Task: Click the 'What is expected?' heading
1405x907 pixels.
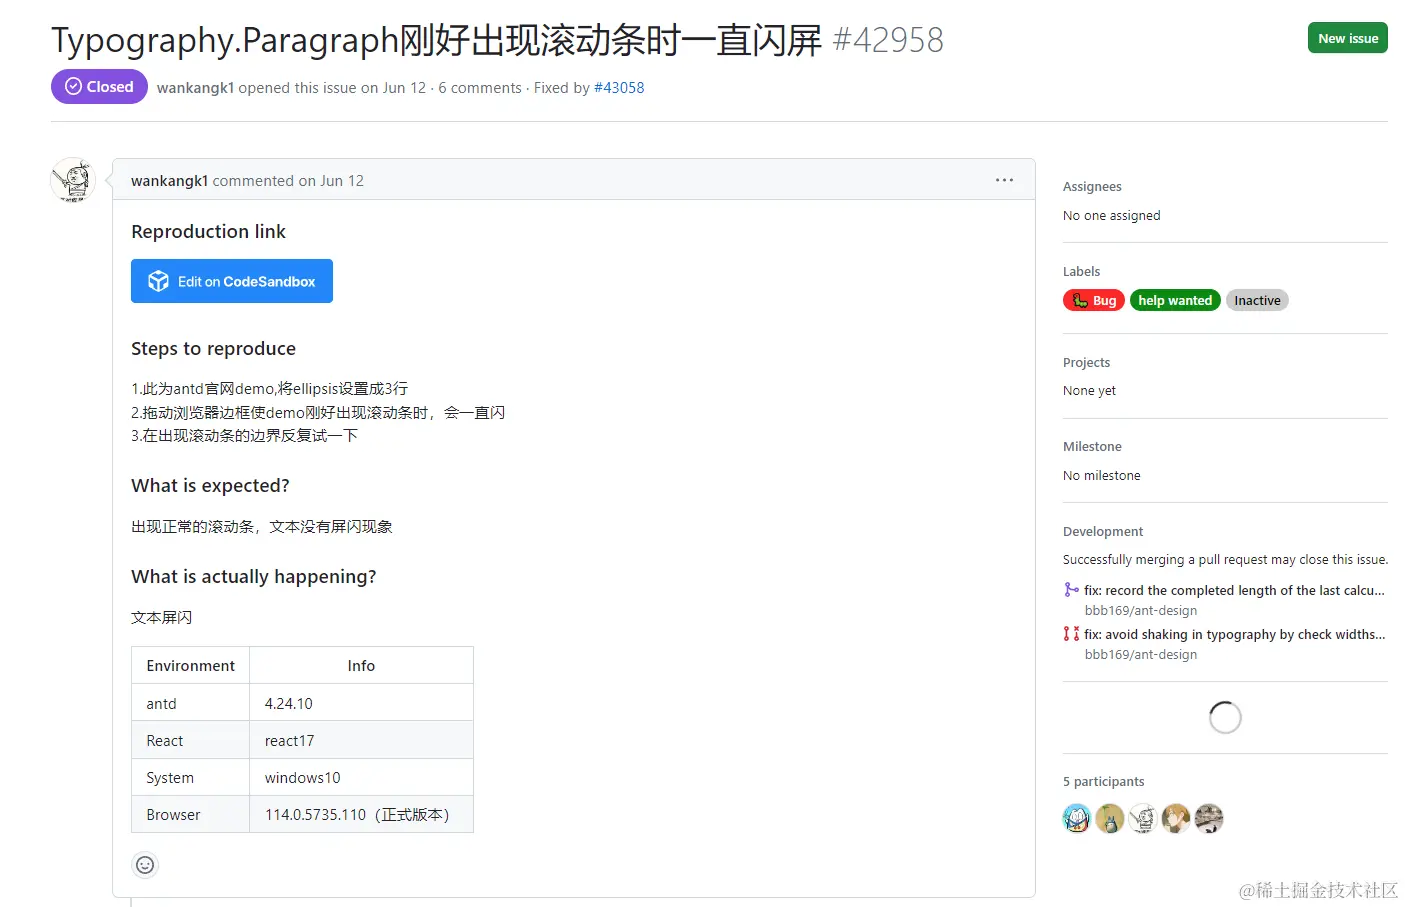Action: (210, 486)
